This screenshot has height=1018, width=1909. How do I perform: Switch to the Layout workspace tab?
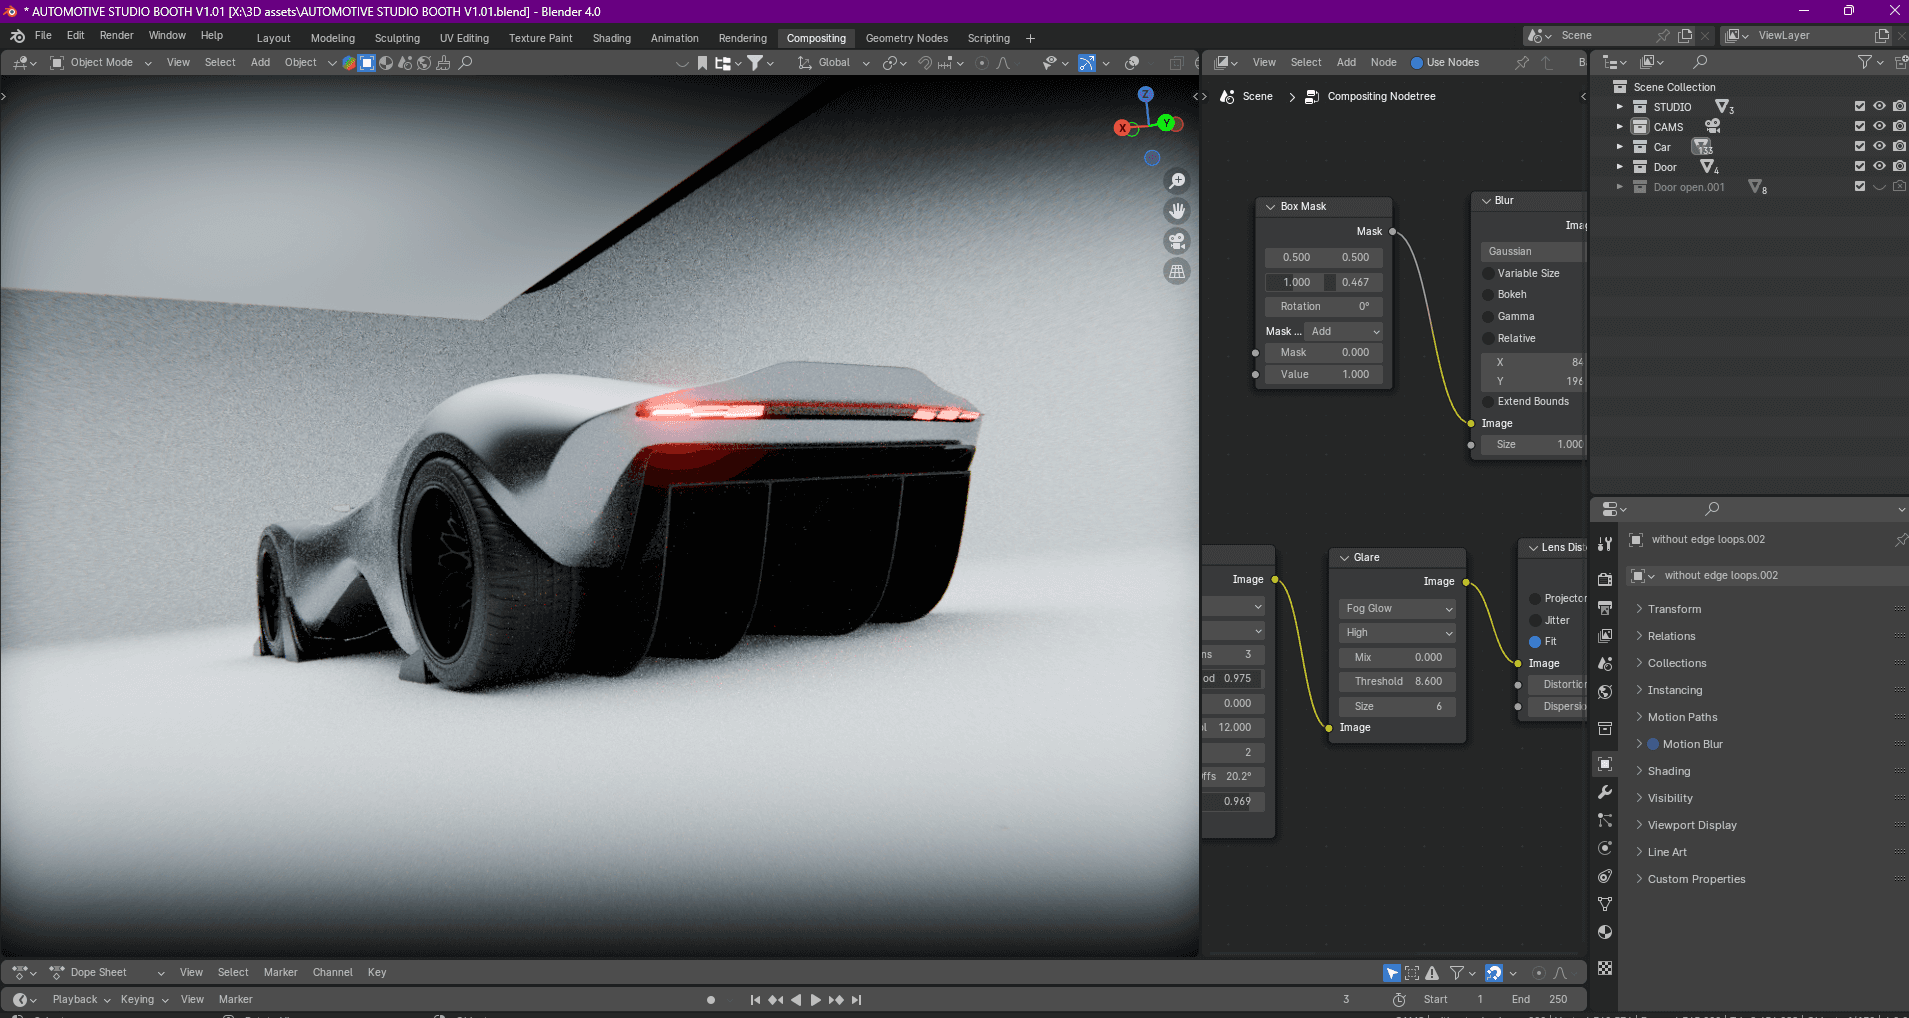pyautogui.click(x=273, y=38)
